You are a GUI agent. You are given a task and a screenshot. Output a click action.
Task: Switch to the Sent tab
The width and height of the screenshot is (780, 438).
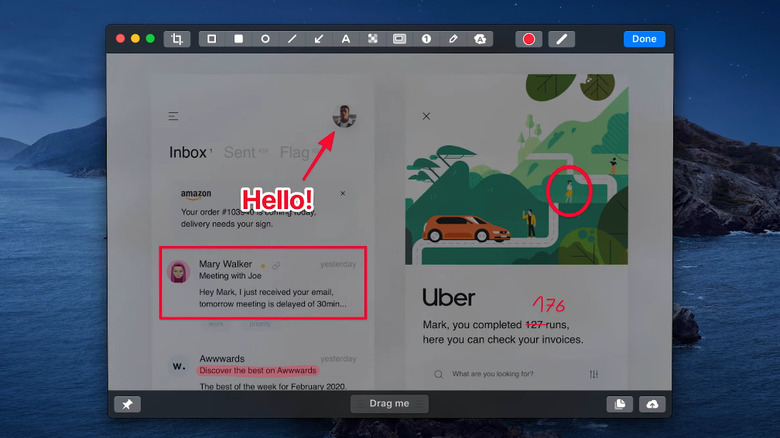[x=239, y=152]
